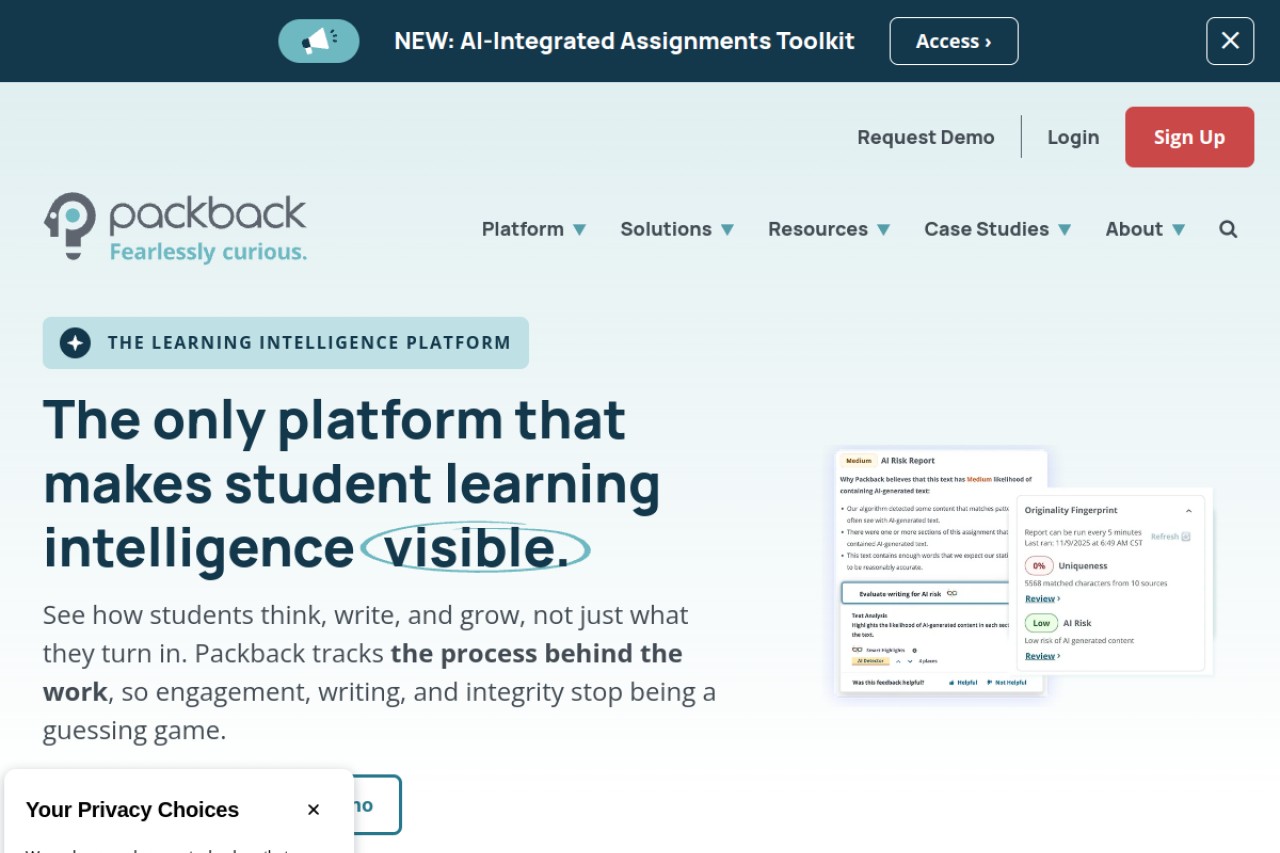Click the red Sign Up button
Viewport: 1280px width, 853px height.
tap(1189, 137)
